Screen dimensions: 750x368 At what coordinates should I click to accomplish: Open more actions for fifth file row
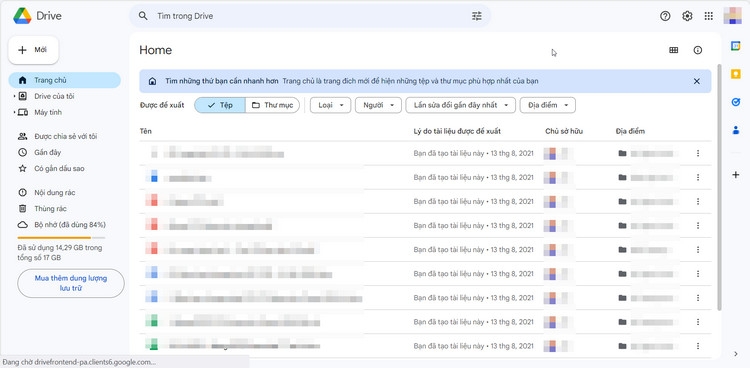(697, 249)
